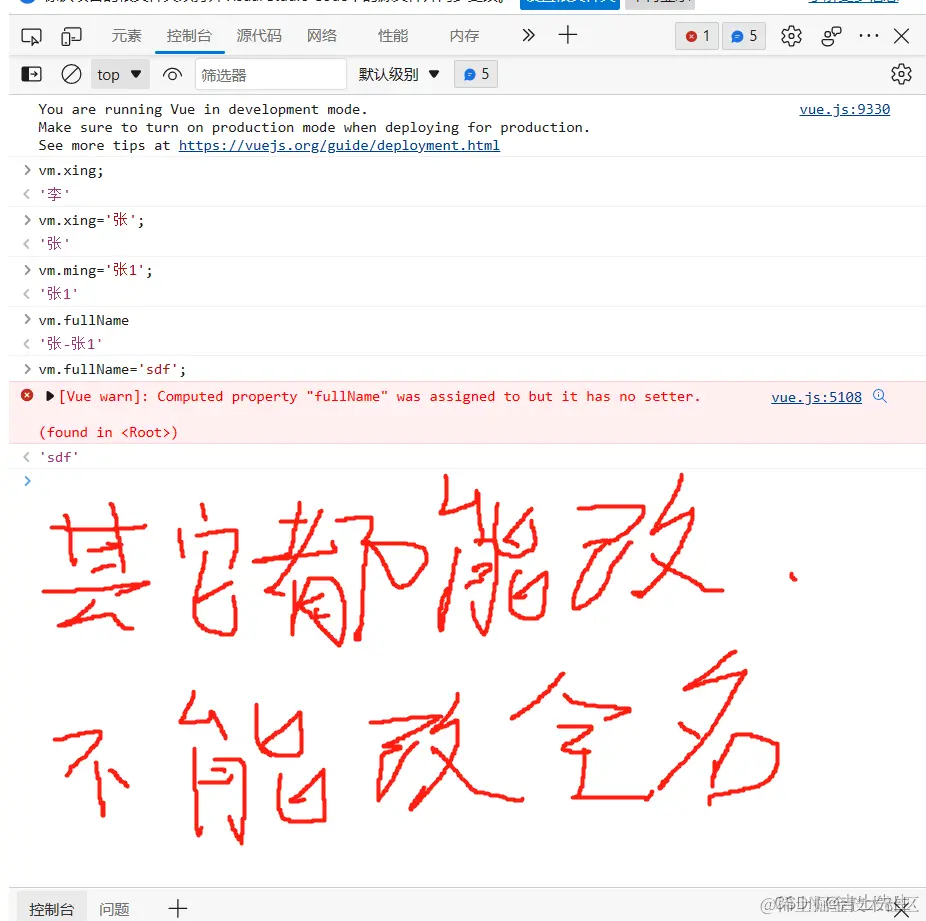
Task: Follow the vuejs.org deployment guide link
Action: click(x=339, y=145)
